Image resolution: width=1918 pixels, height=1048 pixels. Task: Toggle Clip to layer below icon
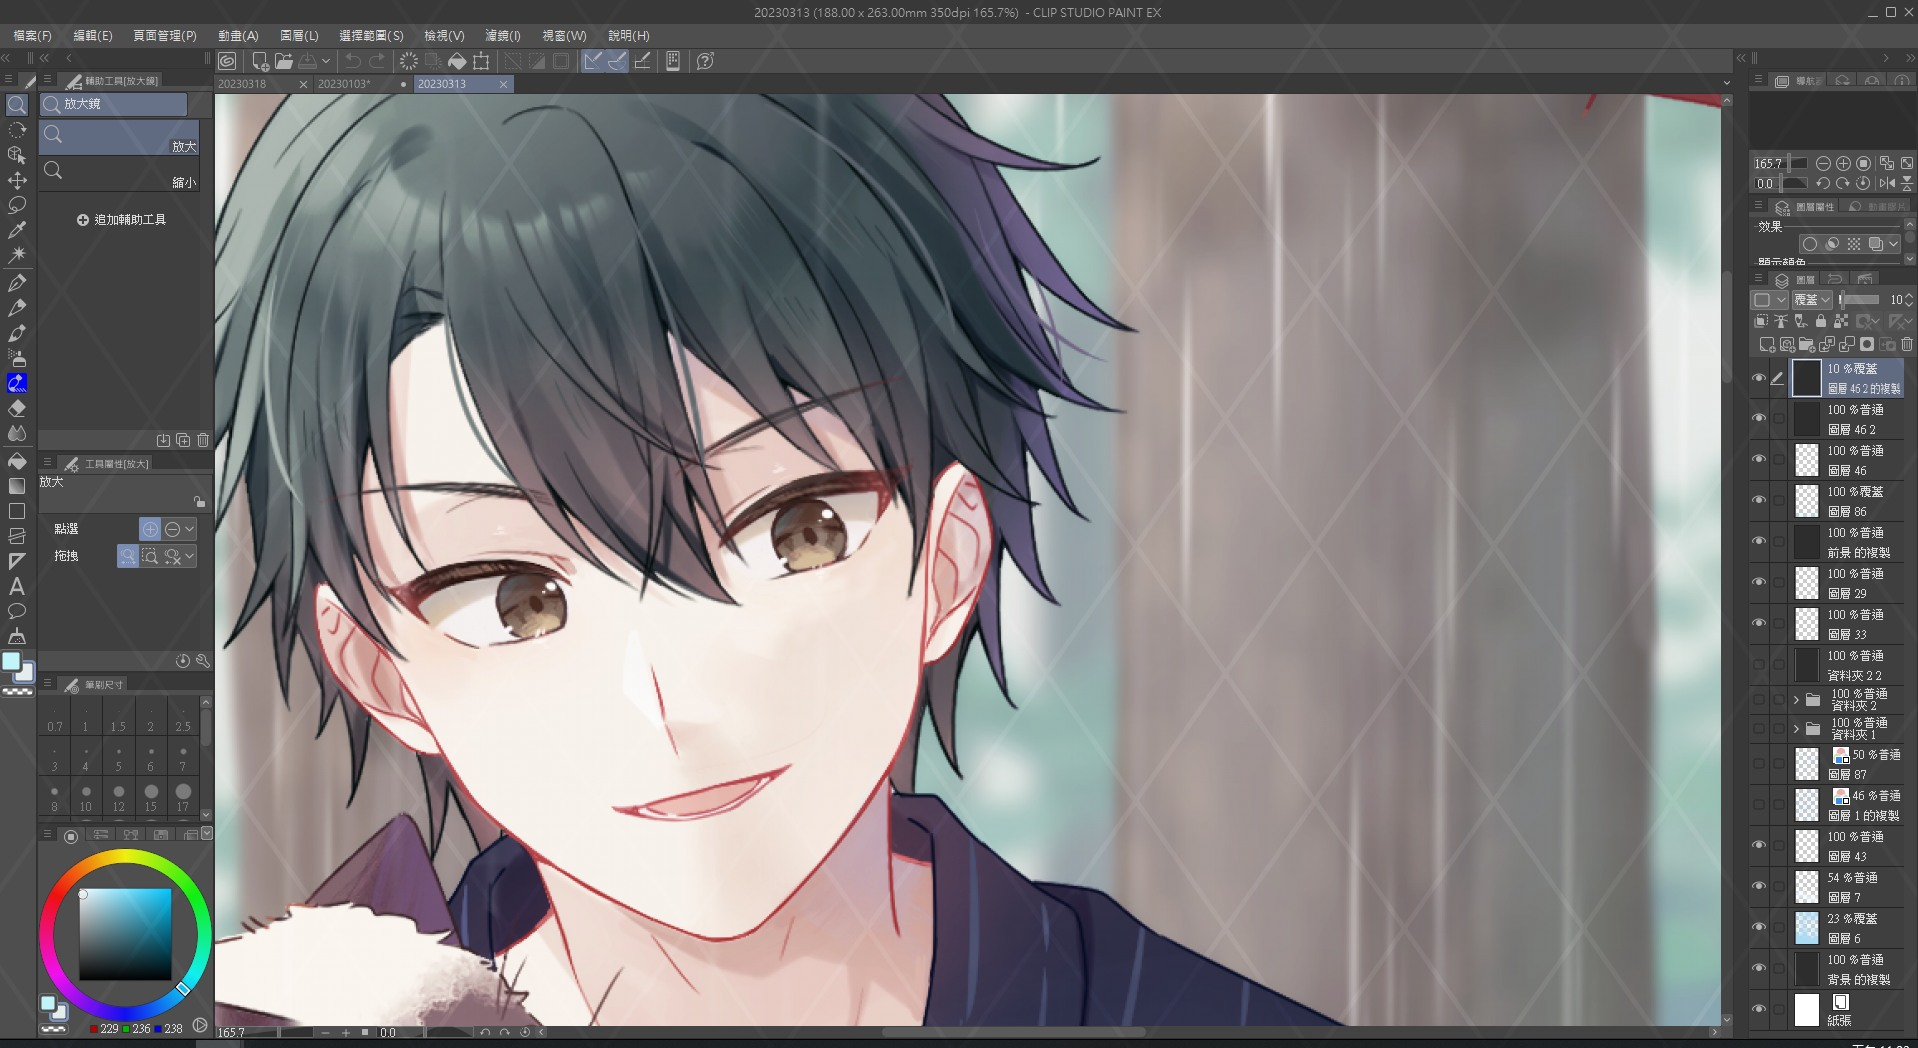(x=1761, y=321)
